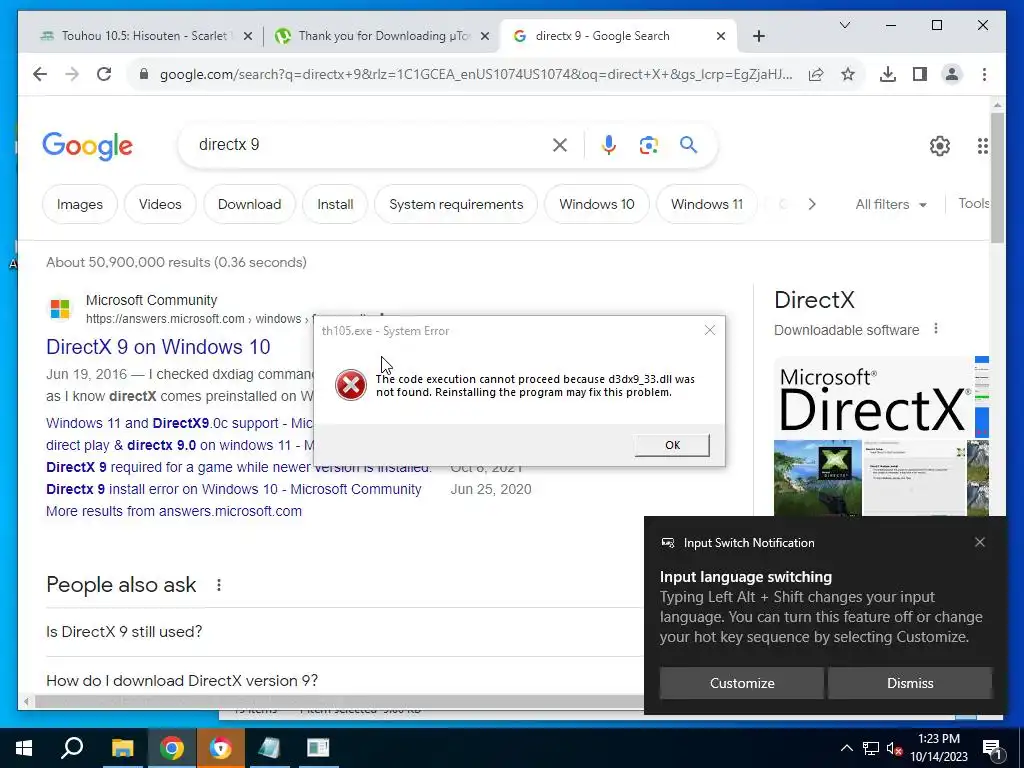Viewport: 1024px width, 768px height.
Task: Open the network tray icon
Action: click(x=871, y=748)
